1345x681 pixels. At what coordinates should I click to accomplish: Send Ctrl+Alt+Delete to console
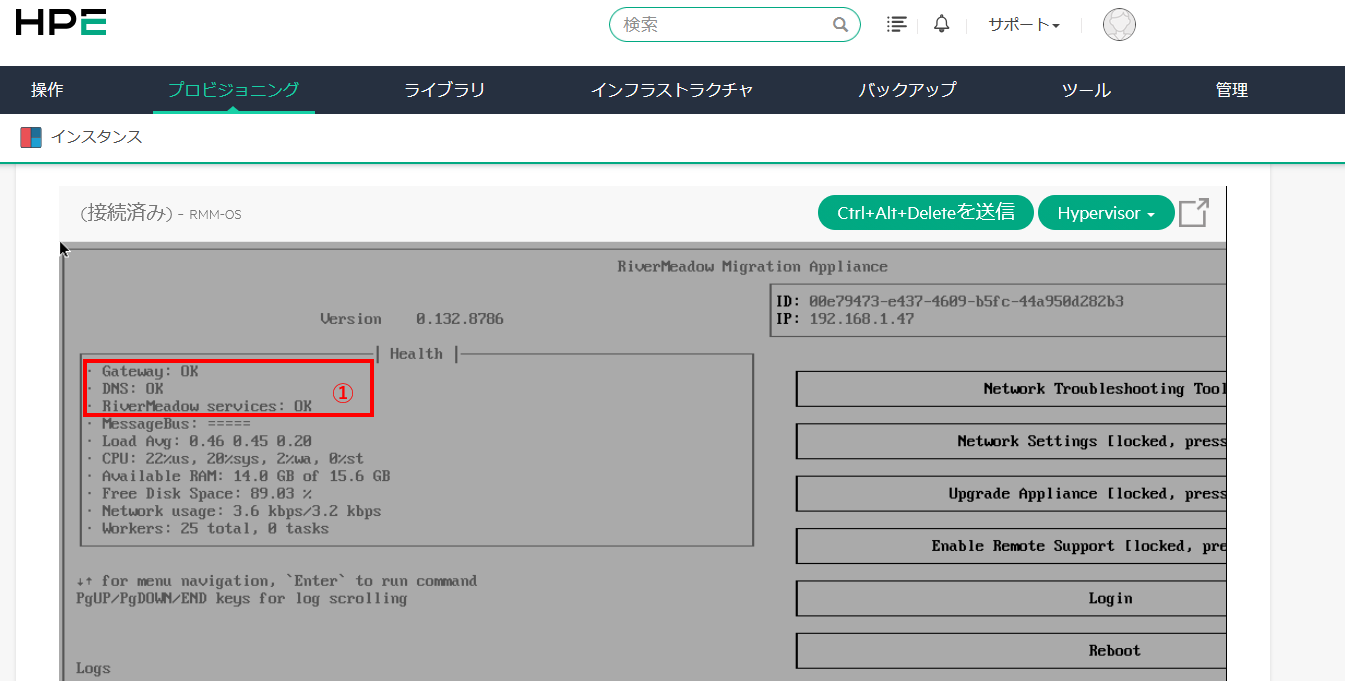(x=926, y=213)
